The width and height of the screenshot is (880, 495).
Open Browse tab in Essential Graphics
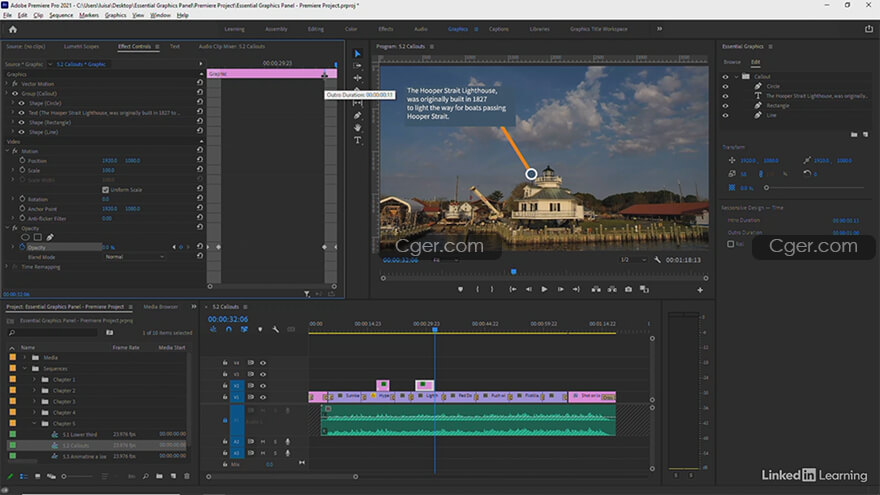[x=732, y=62]
